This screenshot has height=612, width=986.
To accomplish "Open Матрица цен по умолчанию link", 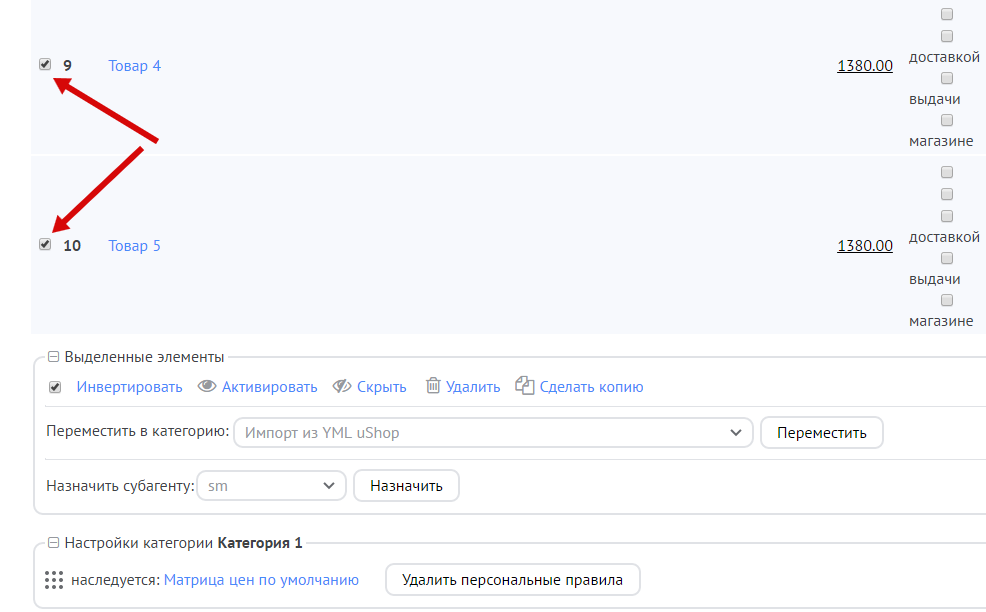I will (x=261, y=580).
